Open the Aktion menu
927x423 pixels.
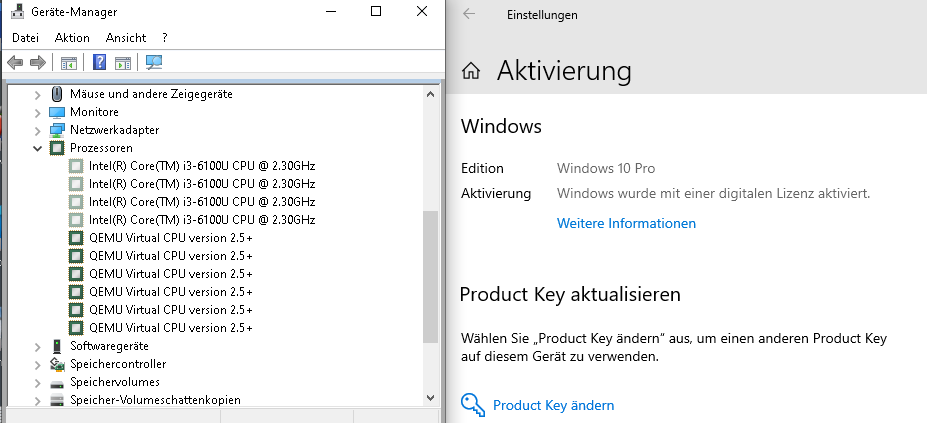pos(72,38)
